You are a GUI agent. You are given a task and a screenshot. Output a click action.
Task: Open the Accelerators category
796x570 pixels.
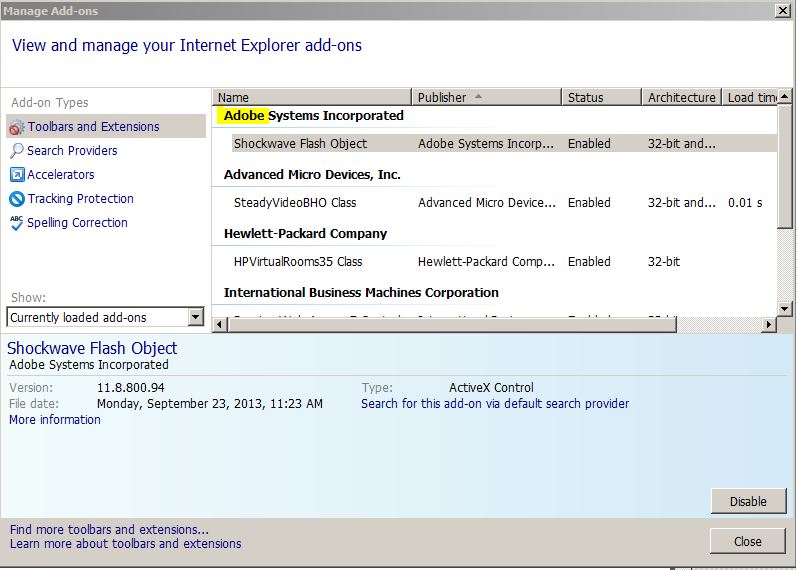61,175
